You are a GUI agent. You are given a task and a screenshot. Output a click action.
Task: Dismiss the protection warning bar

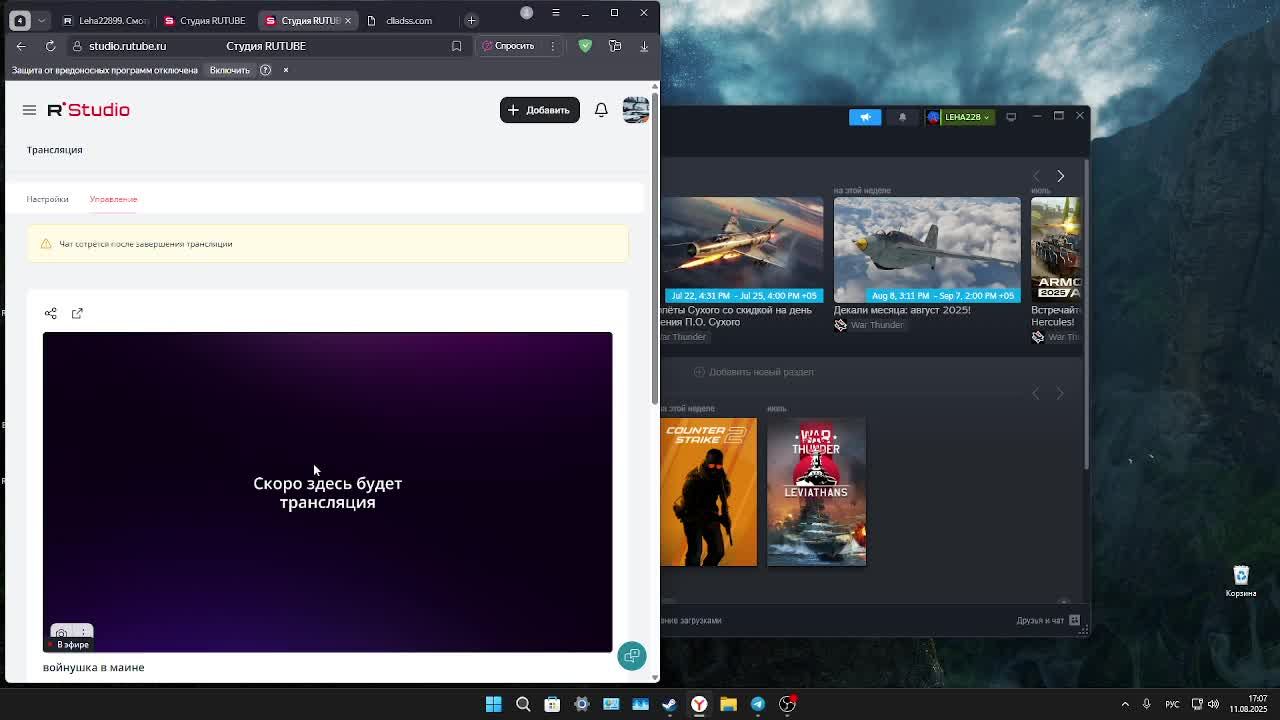286,70
